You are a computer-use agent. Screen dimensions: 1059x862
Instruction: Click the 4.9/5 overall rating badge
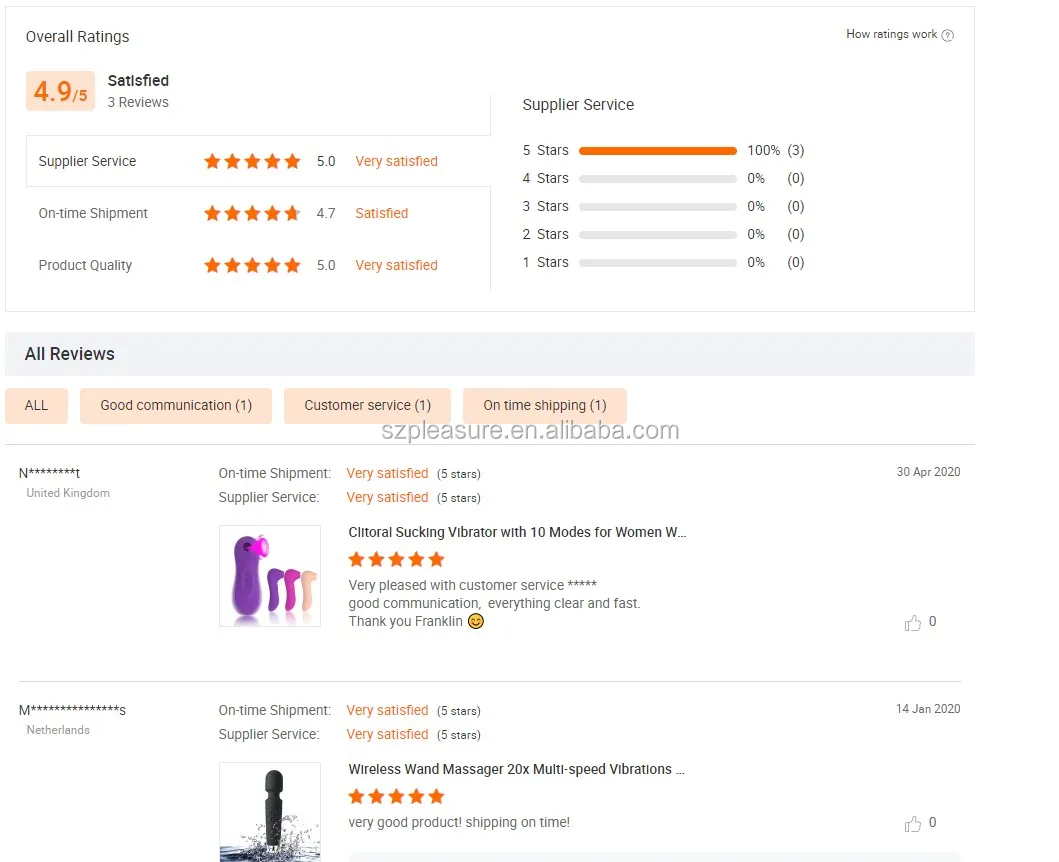coord(60,91)
